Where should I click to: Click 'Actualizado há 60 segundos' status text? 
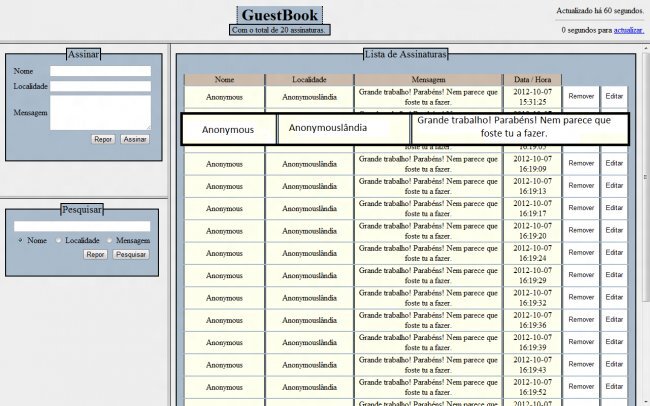pyautogui.click(x=600, y=11)
